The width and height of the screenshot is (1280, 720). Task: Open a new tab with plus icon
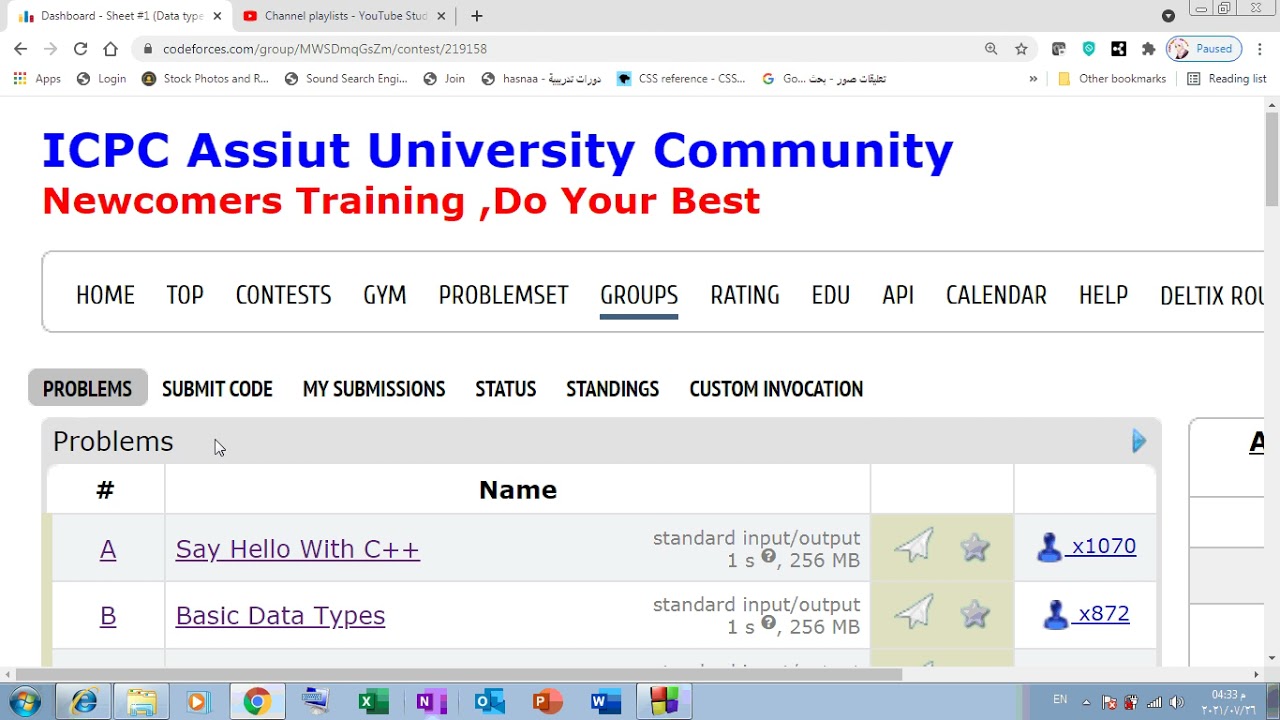pos(476,16)
